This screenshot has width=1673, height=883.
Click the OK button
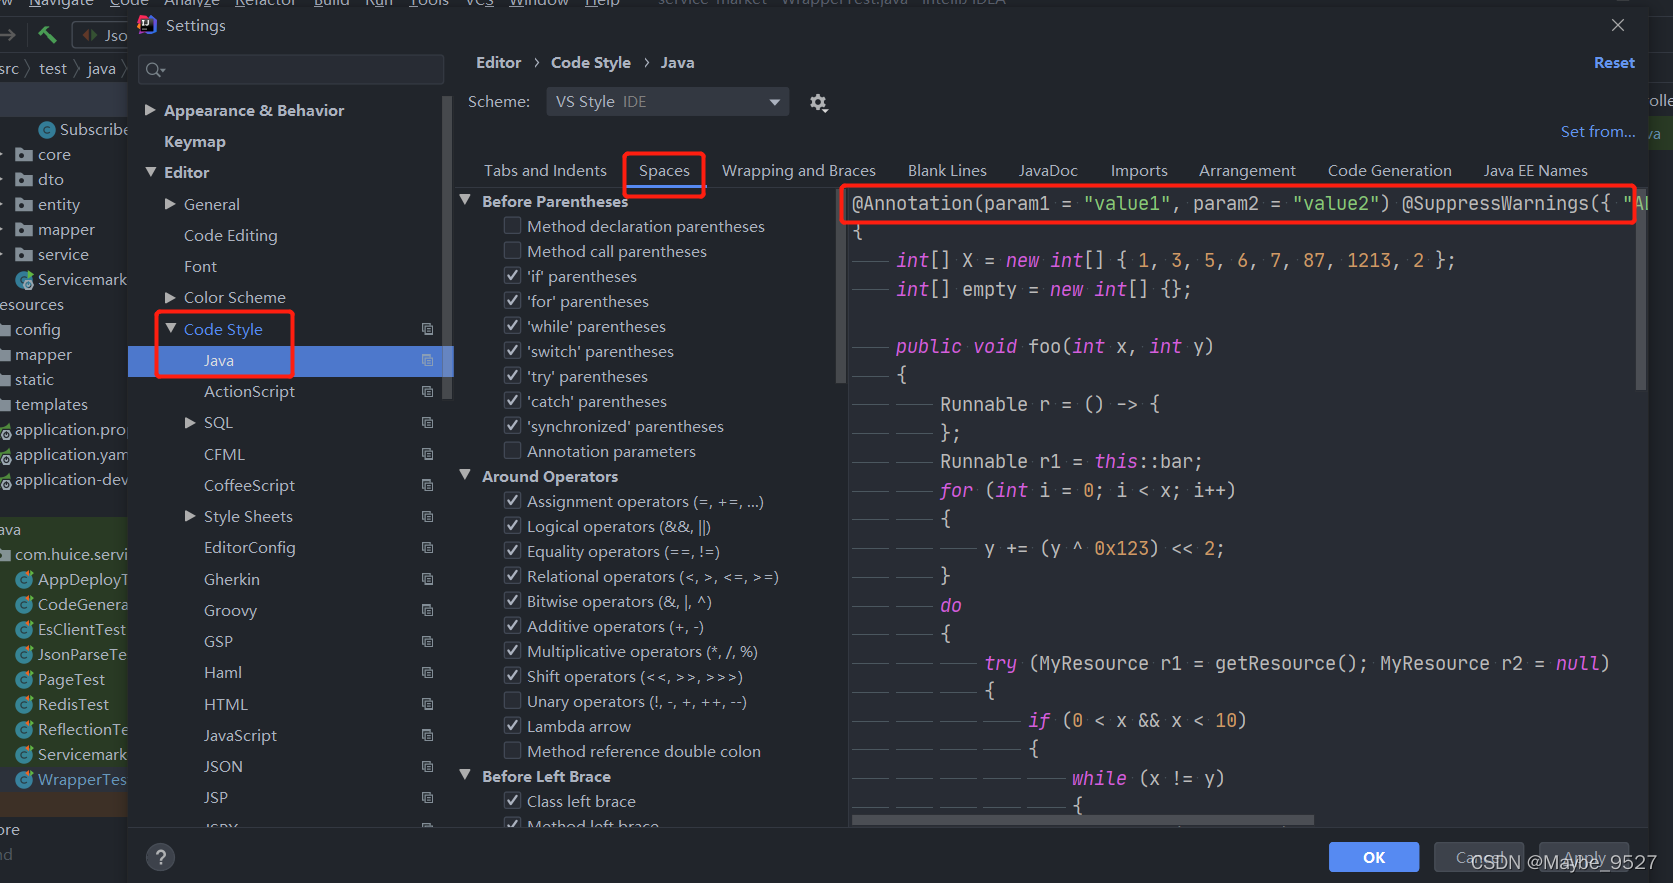click(x=1373, y=857)
